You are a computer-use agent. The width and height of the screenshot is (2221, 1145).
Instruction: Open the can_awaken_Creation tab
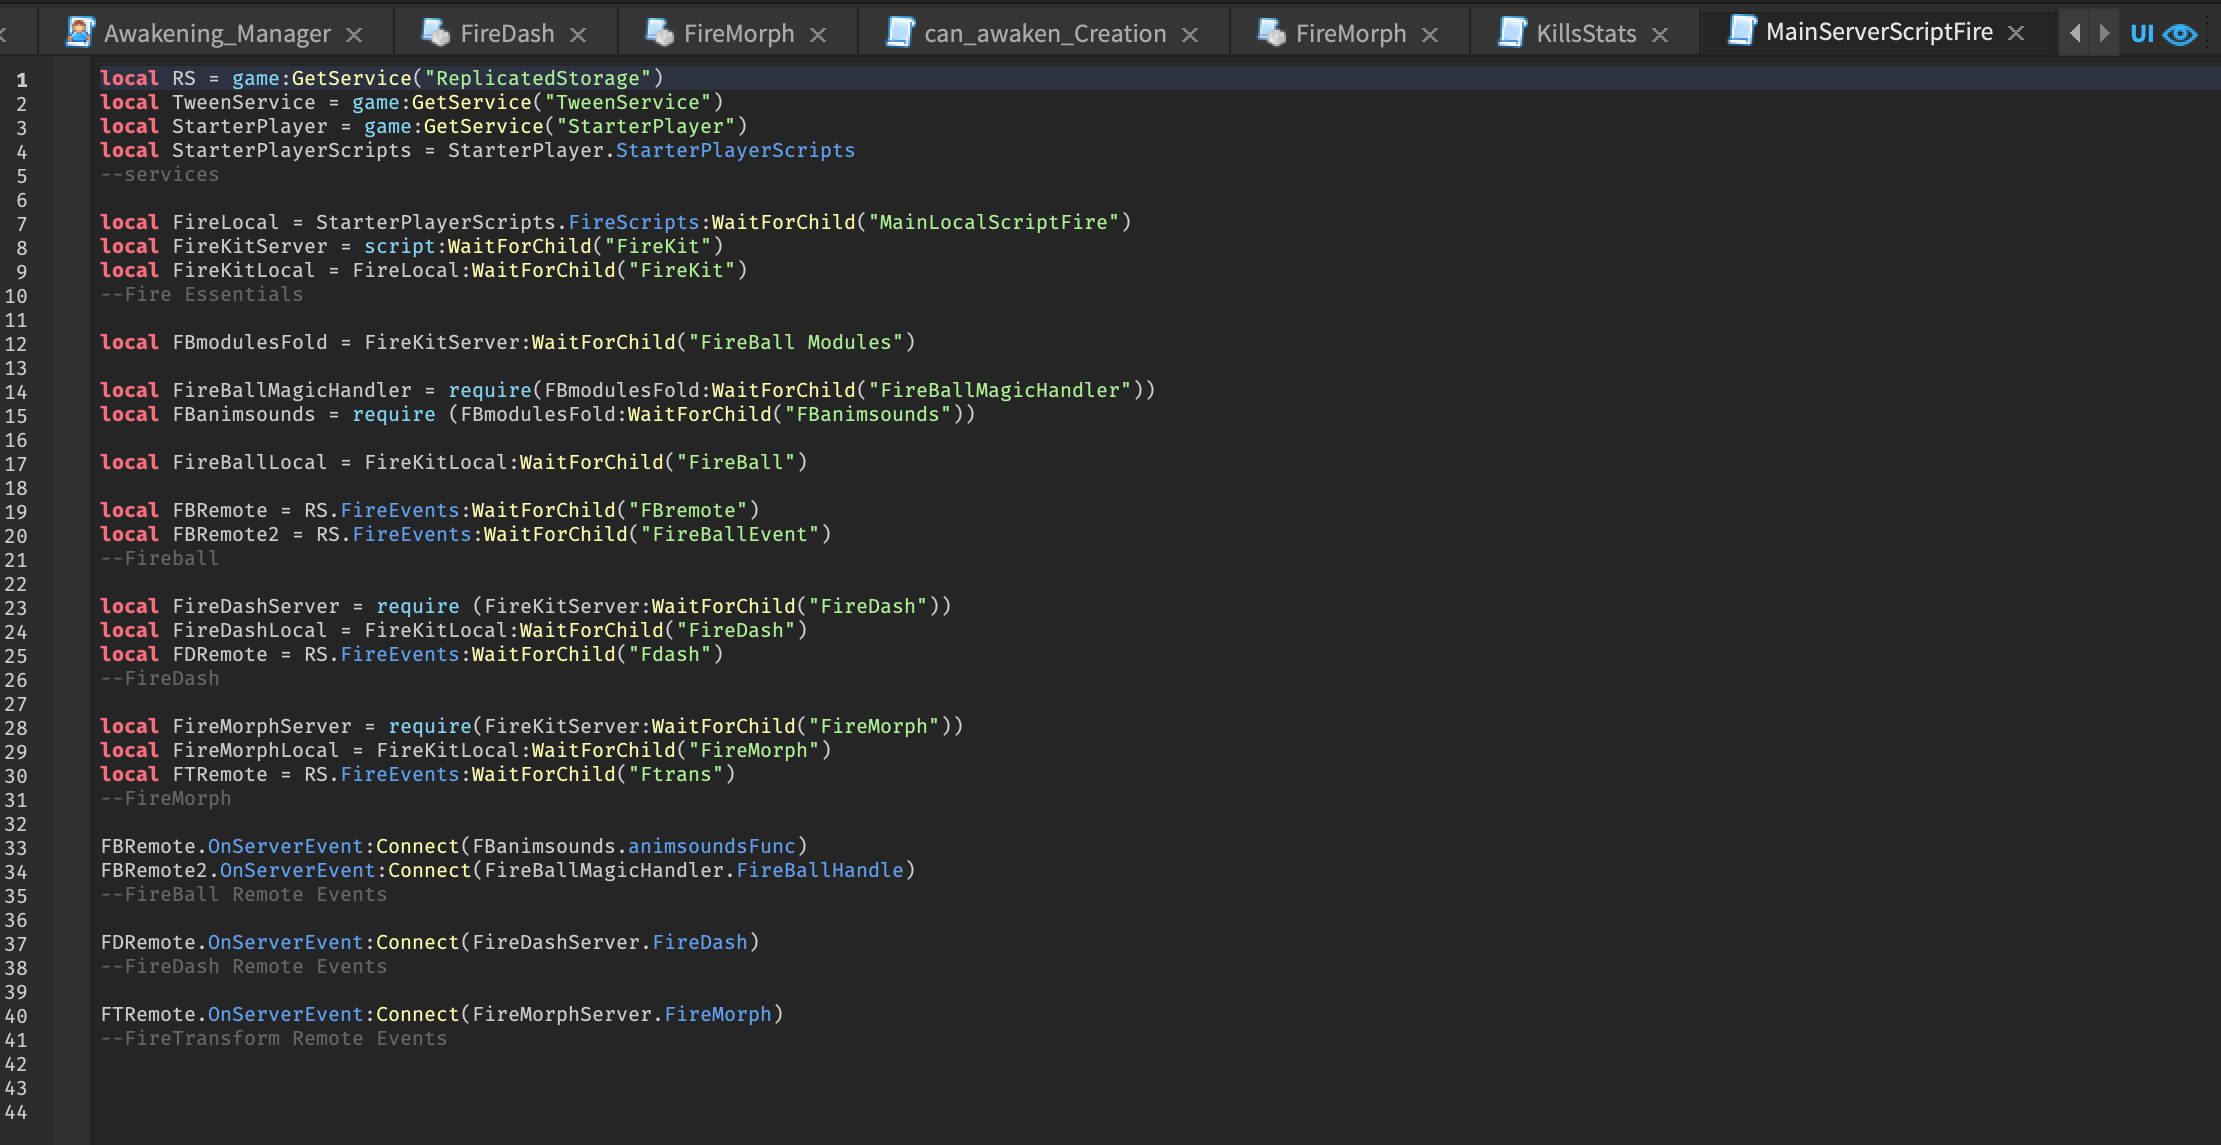1045,32
